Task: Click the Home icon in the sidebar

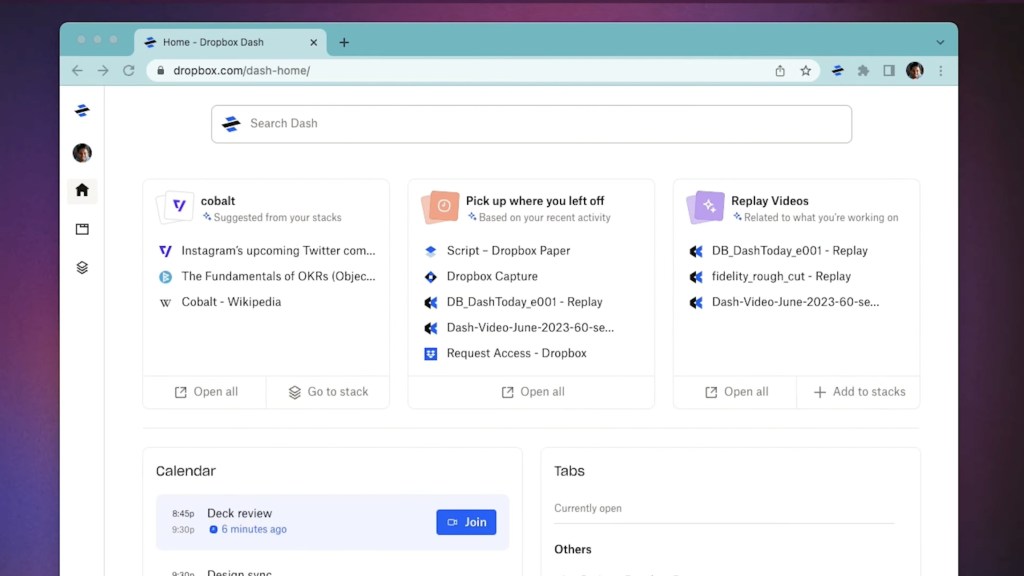Action: coord(82,190)
